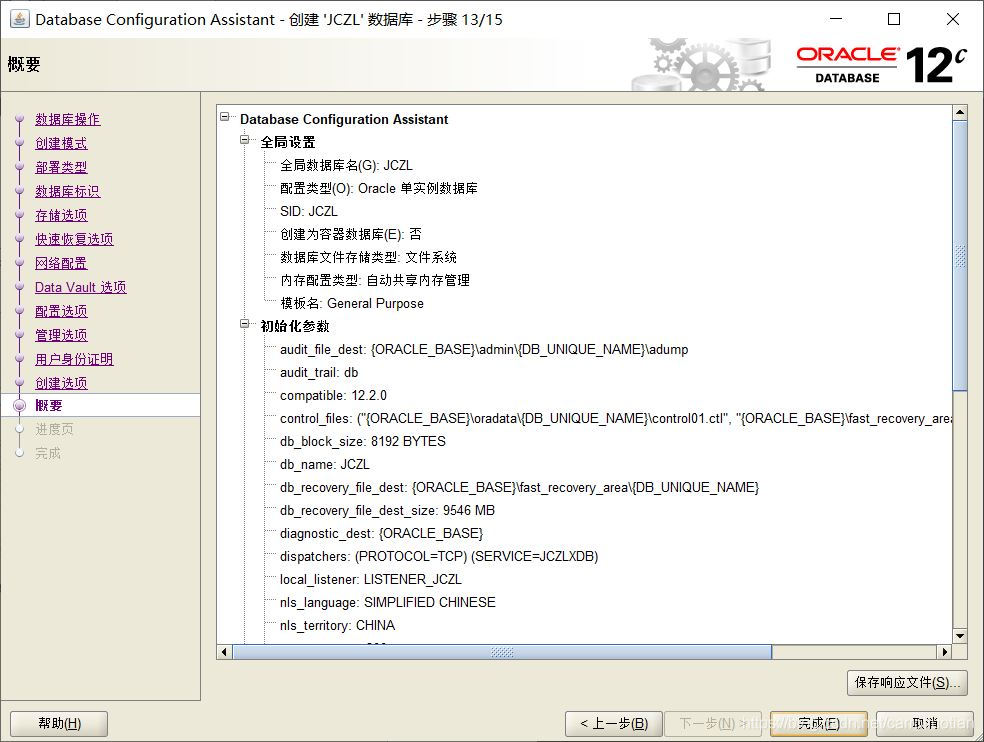Select the 内存配置类型 row

(x=375, y=280)
